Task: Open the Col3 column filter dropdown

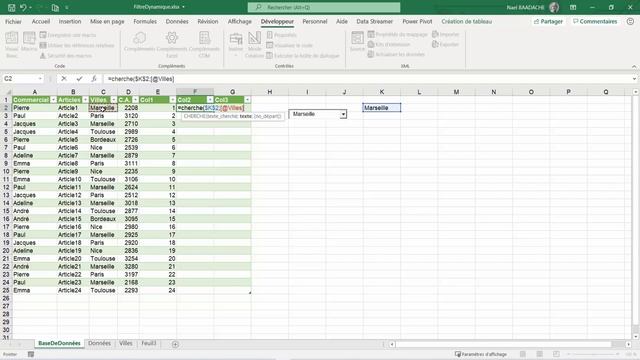Action: coord(247,100)
